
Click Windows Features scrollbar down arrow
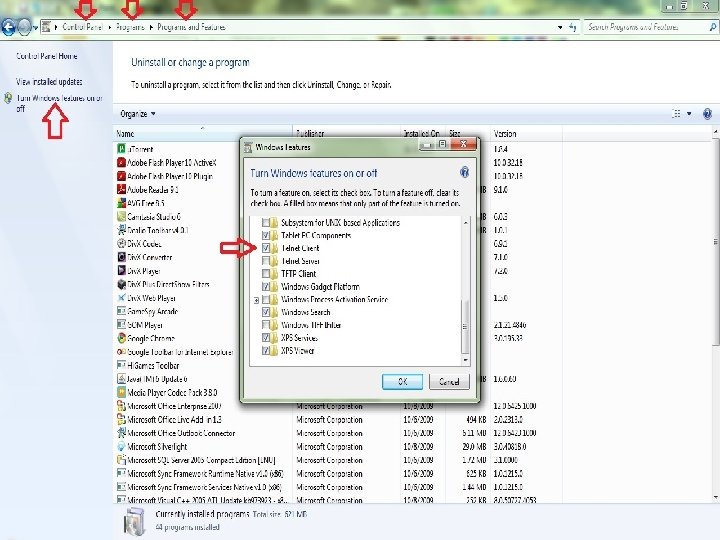(x=465, y=360)
